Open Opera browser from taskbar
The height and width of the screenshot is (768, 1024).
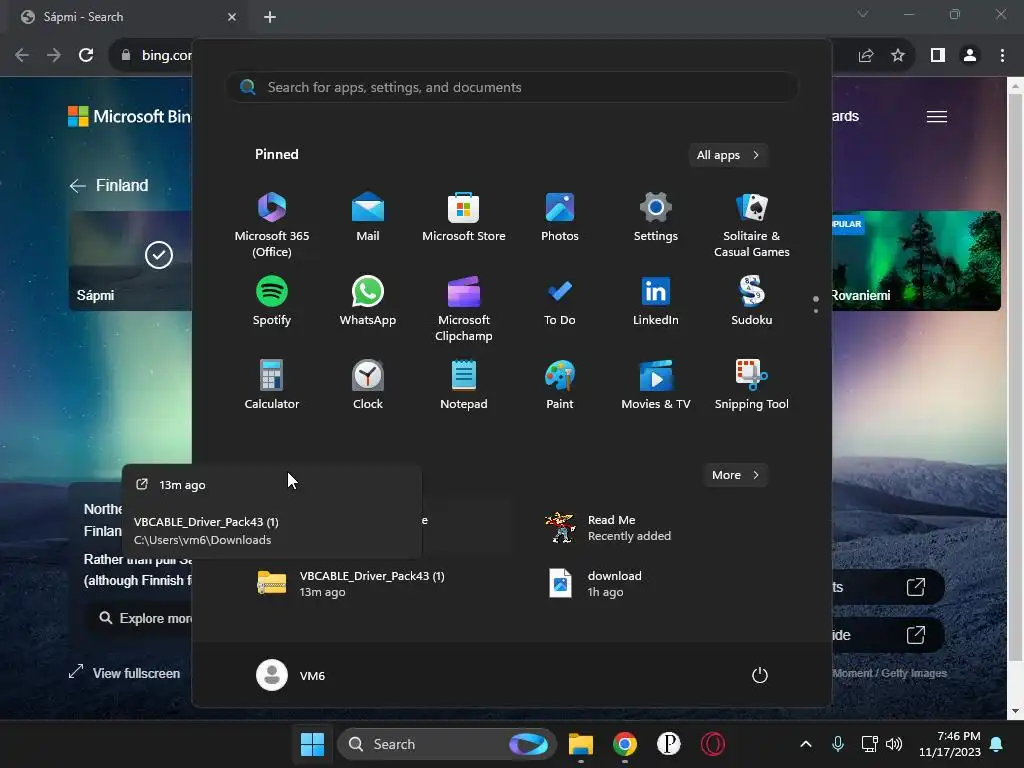pyautogui.click(x=712, y=744)
